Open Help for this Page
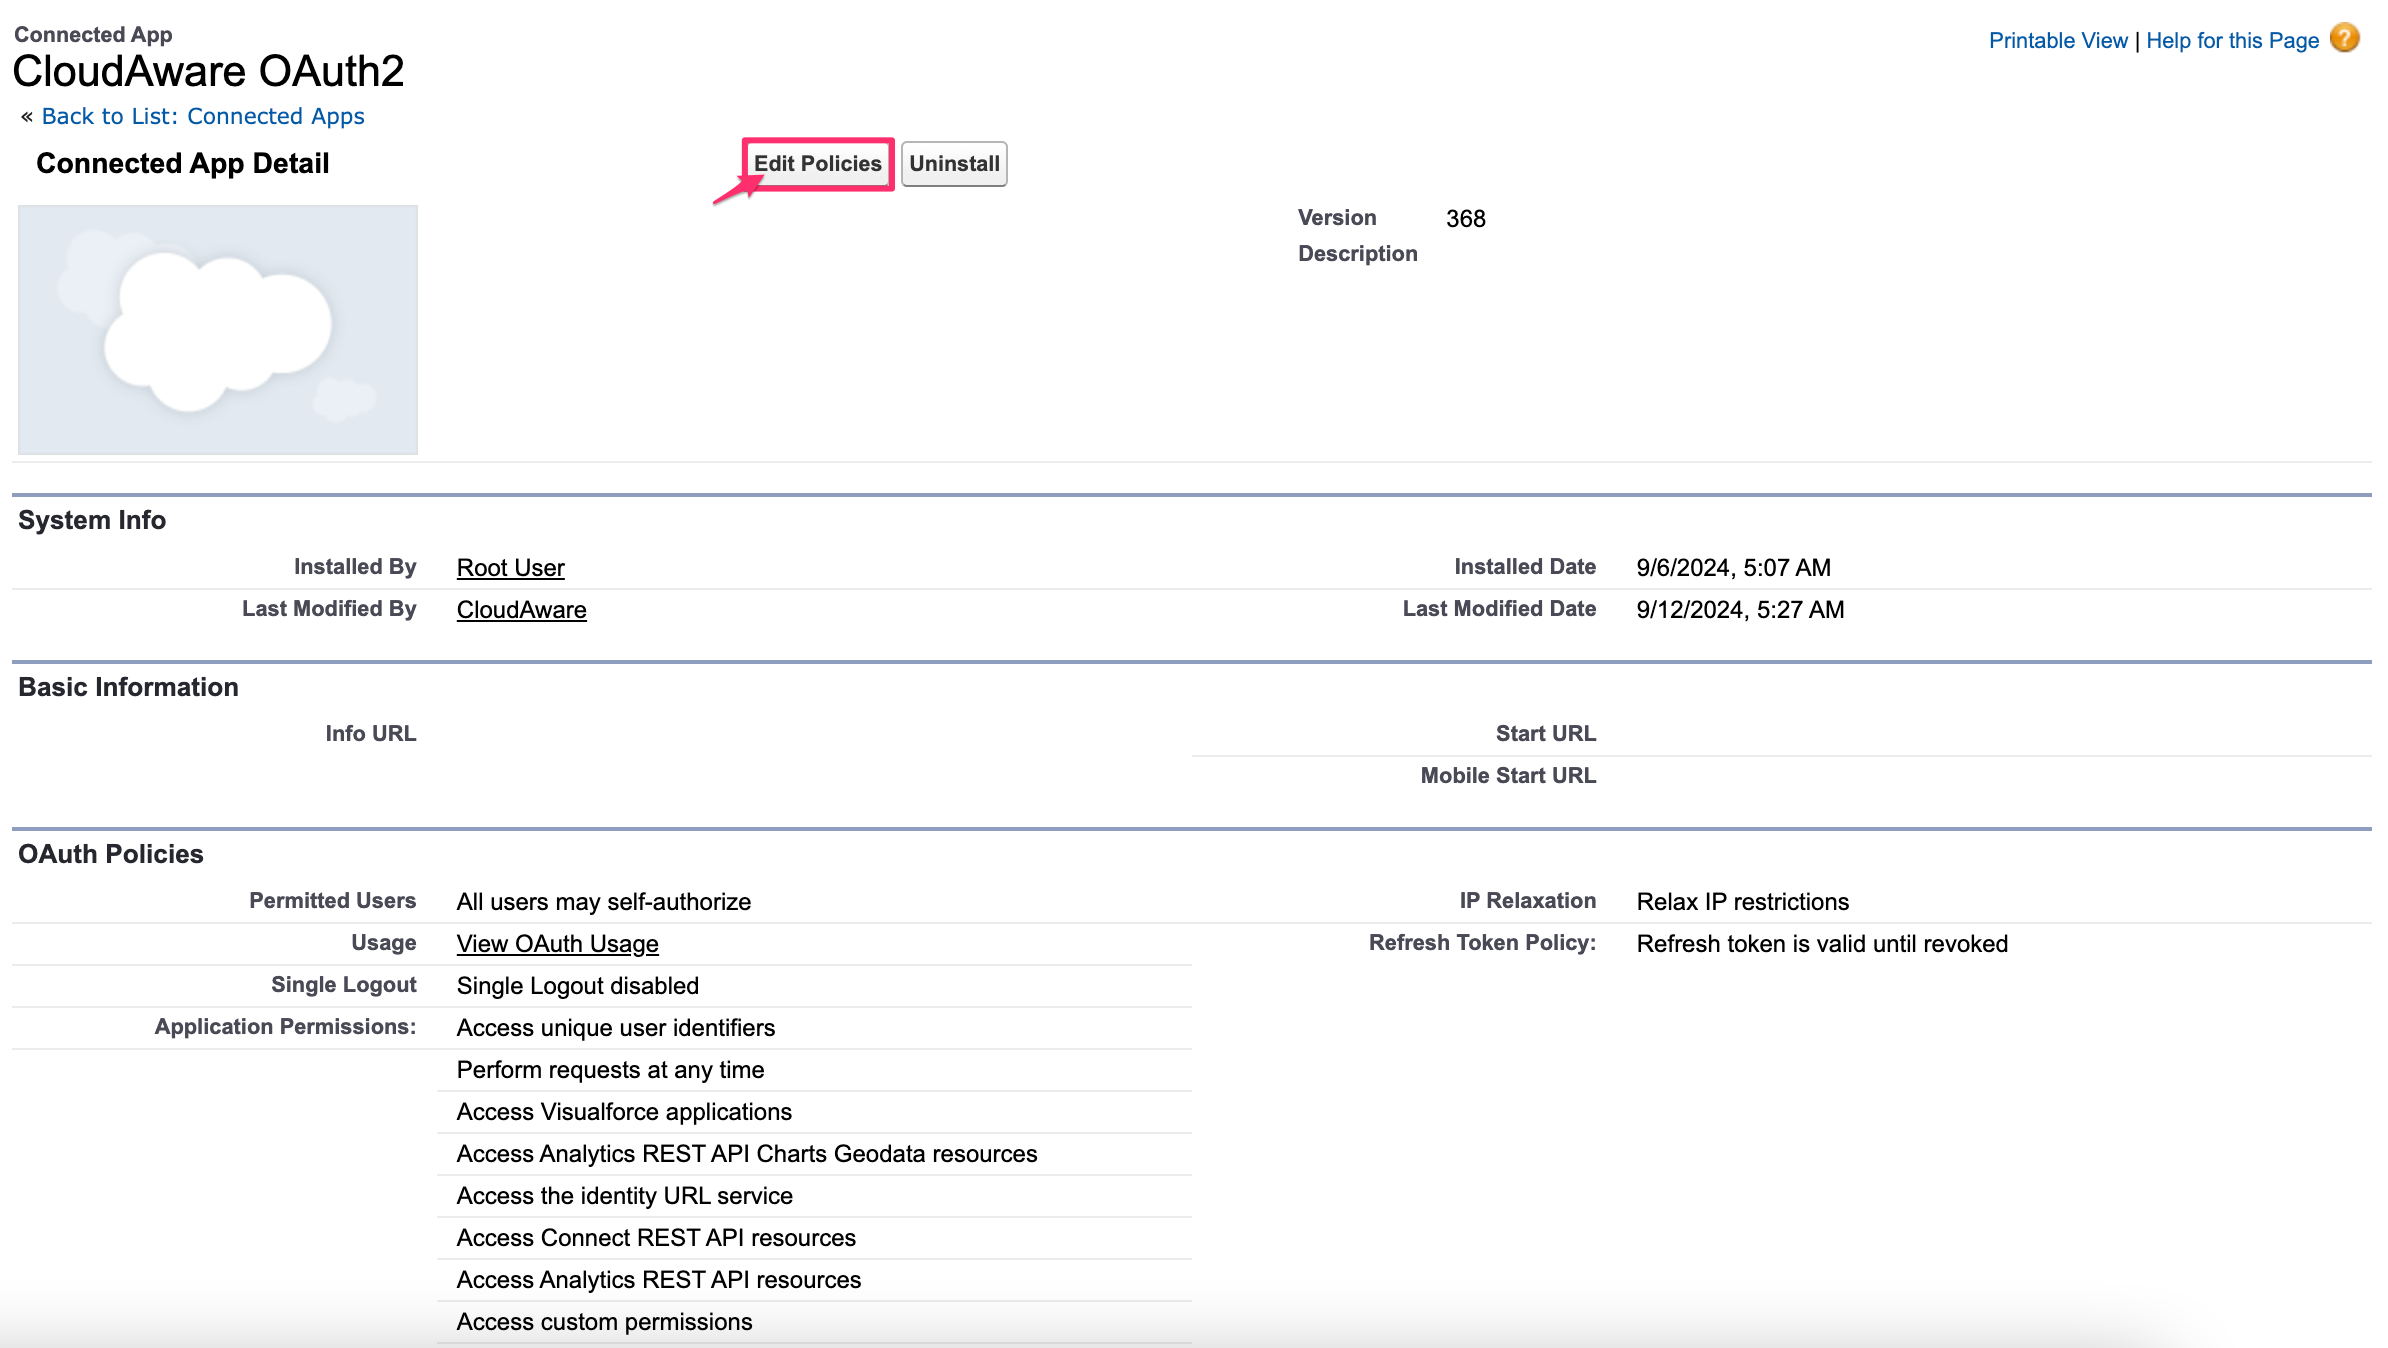 tap(2234, 40)
